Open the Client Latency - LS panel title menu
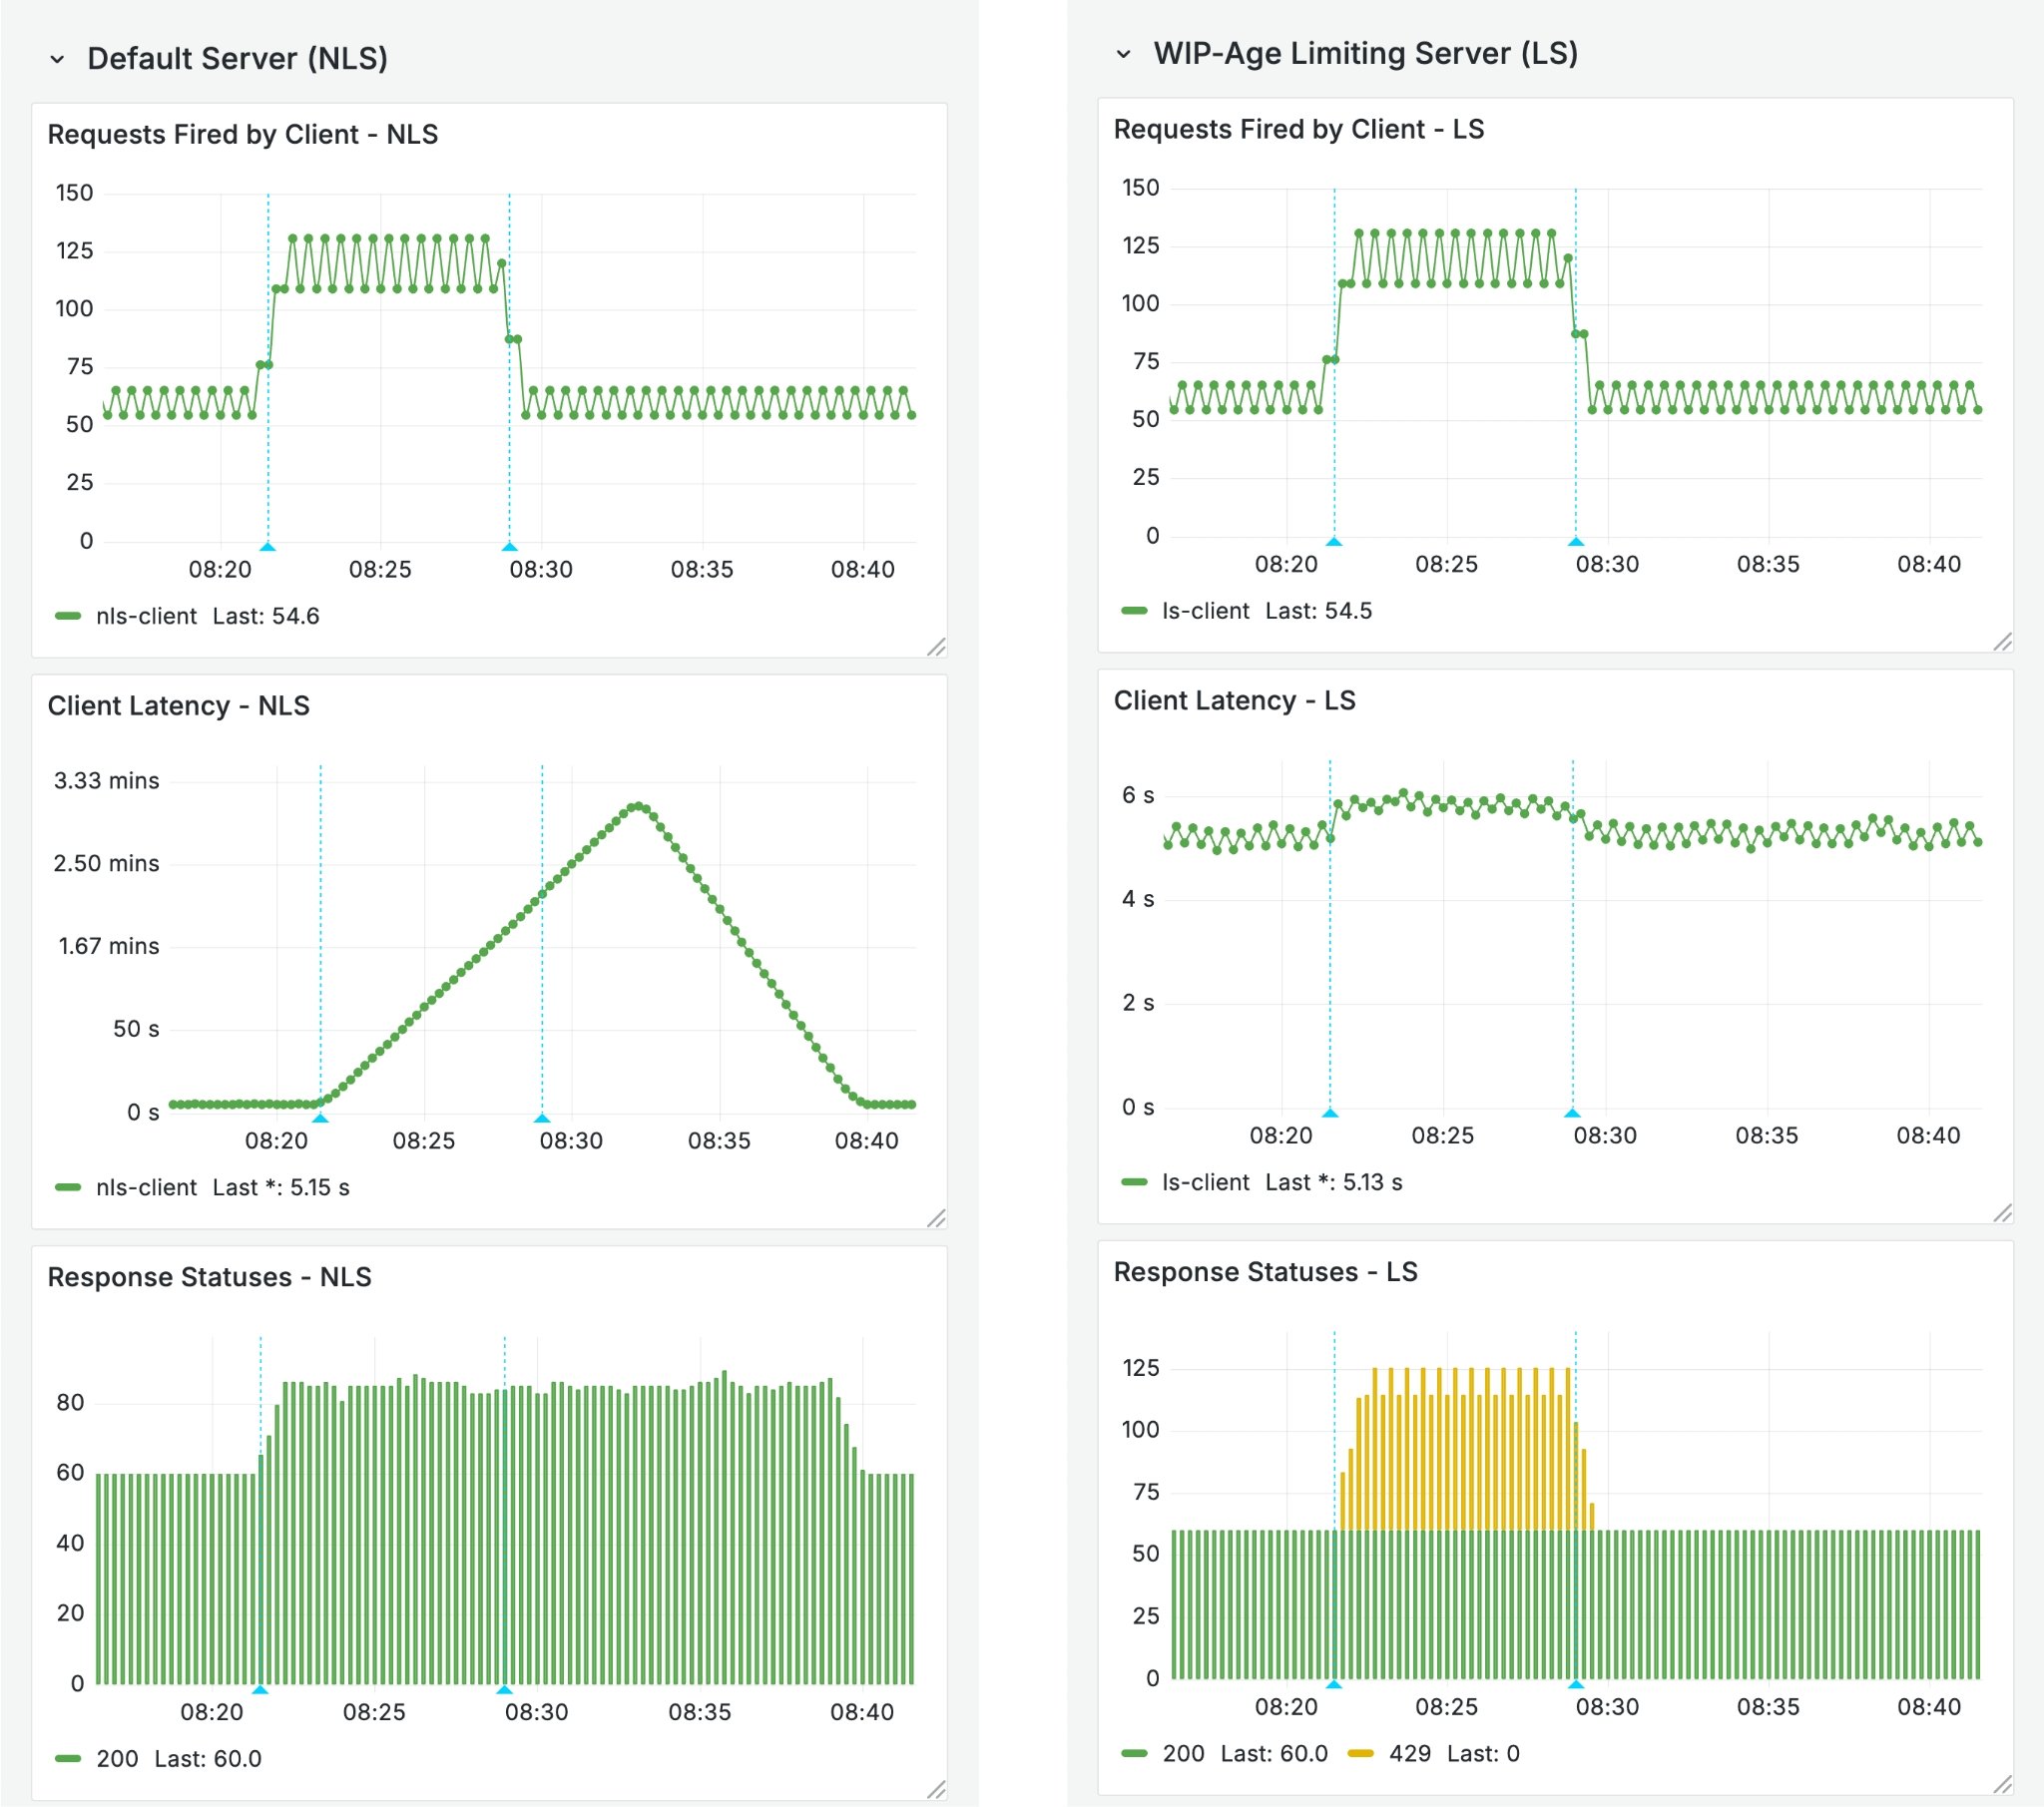The width and height of the screenshot is (2044, 1807). coord(1234,700)
